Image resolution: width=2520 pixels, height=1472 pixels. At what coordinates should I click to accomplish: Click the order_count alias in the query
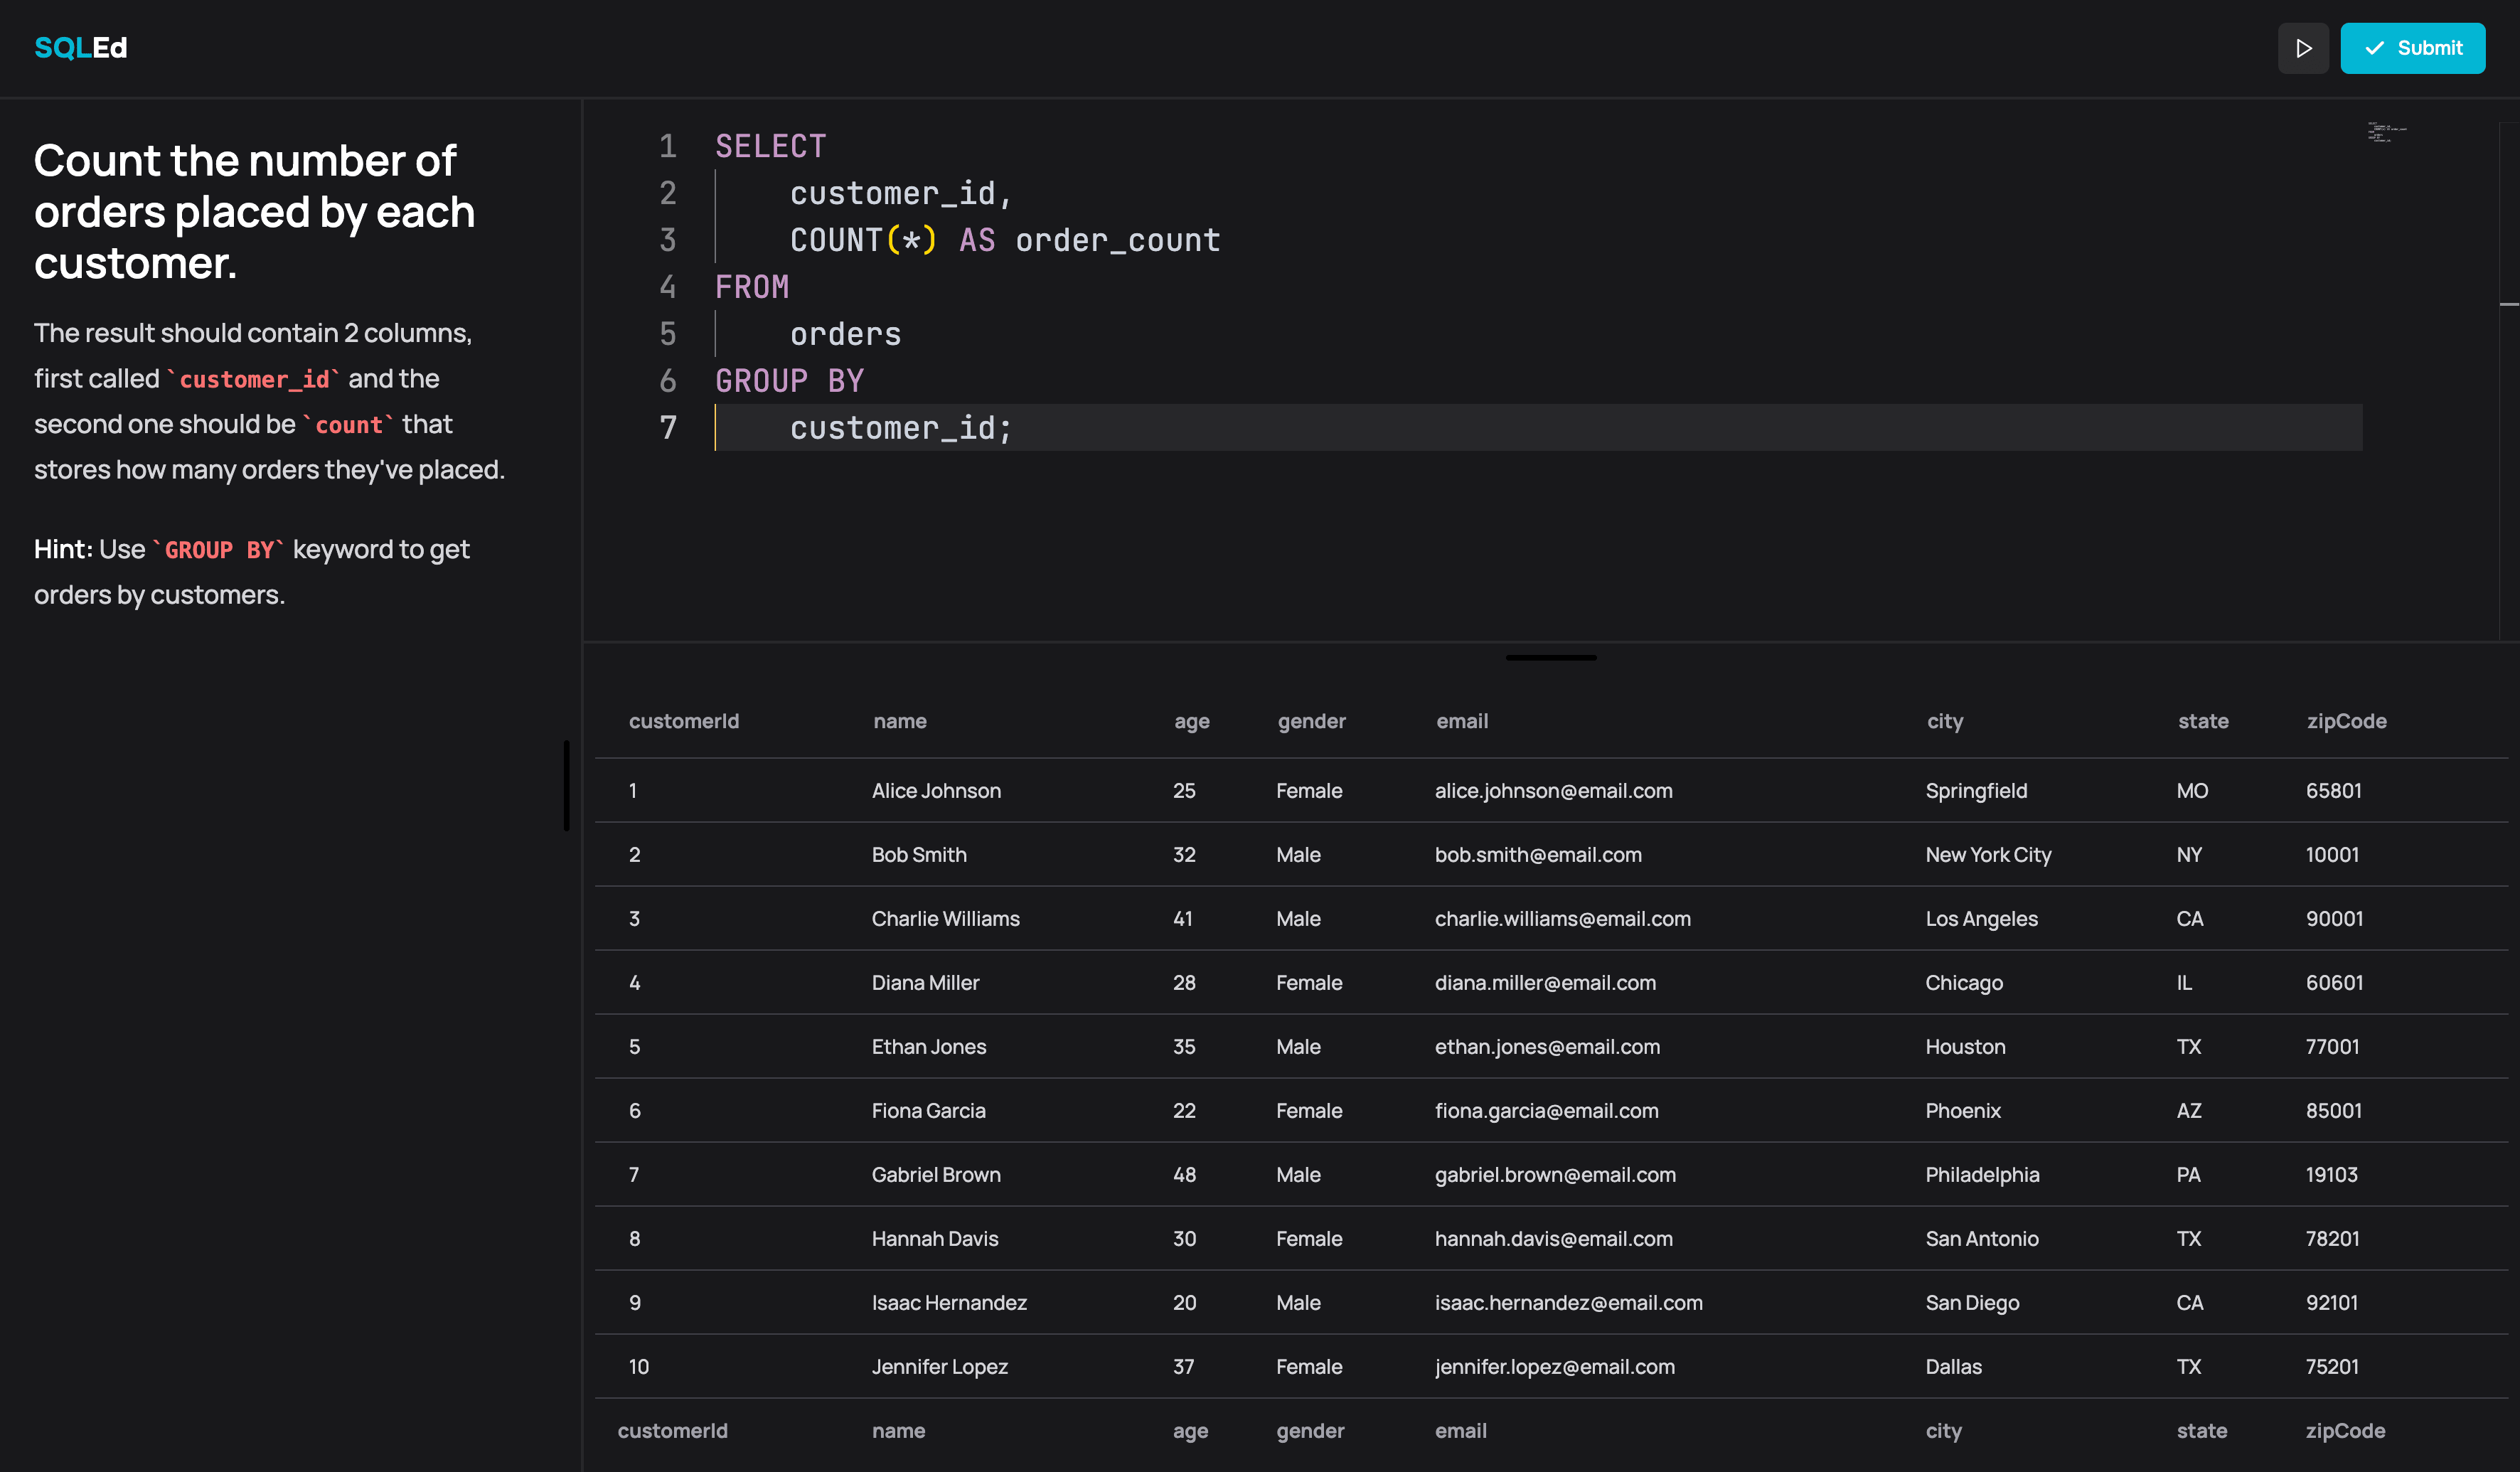point(1117,240)
